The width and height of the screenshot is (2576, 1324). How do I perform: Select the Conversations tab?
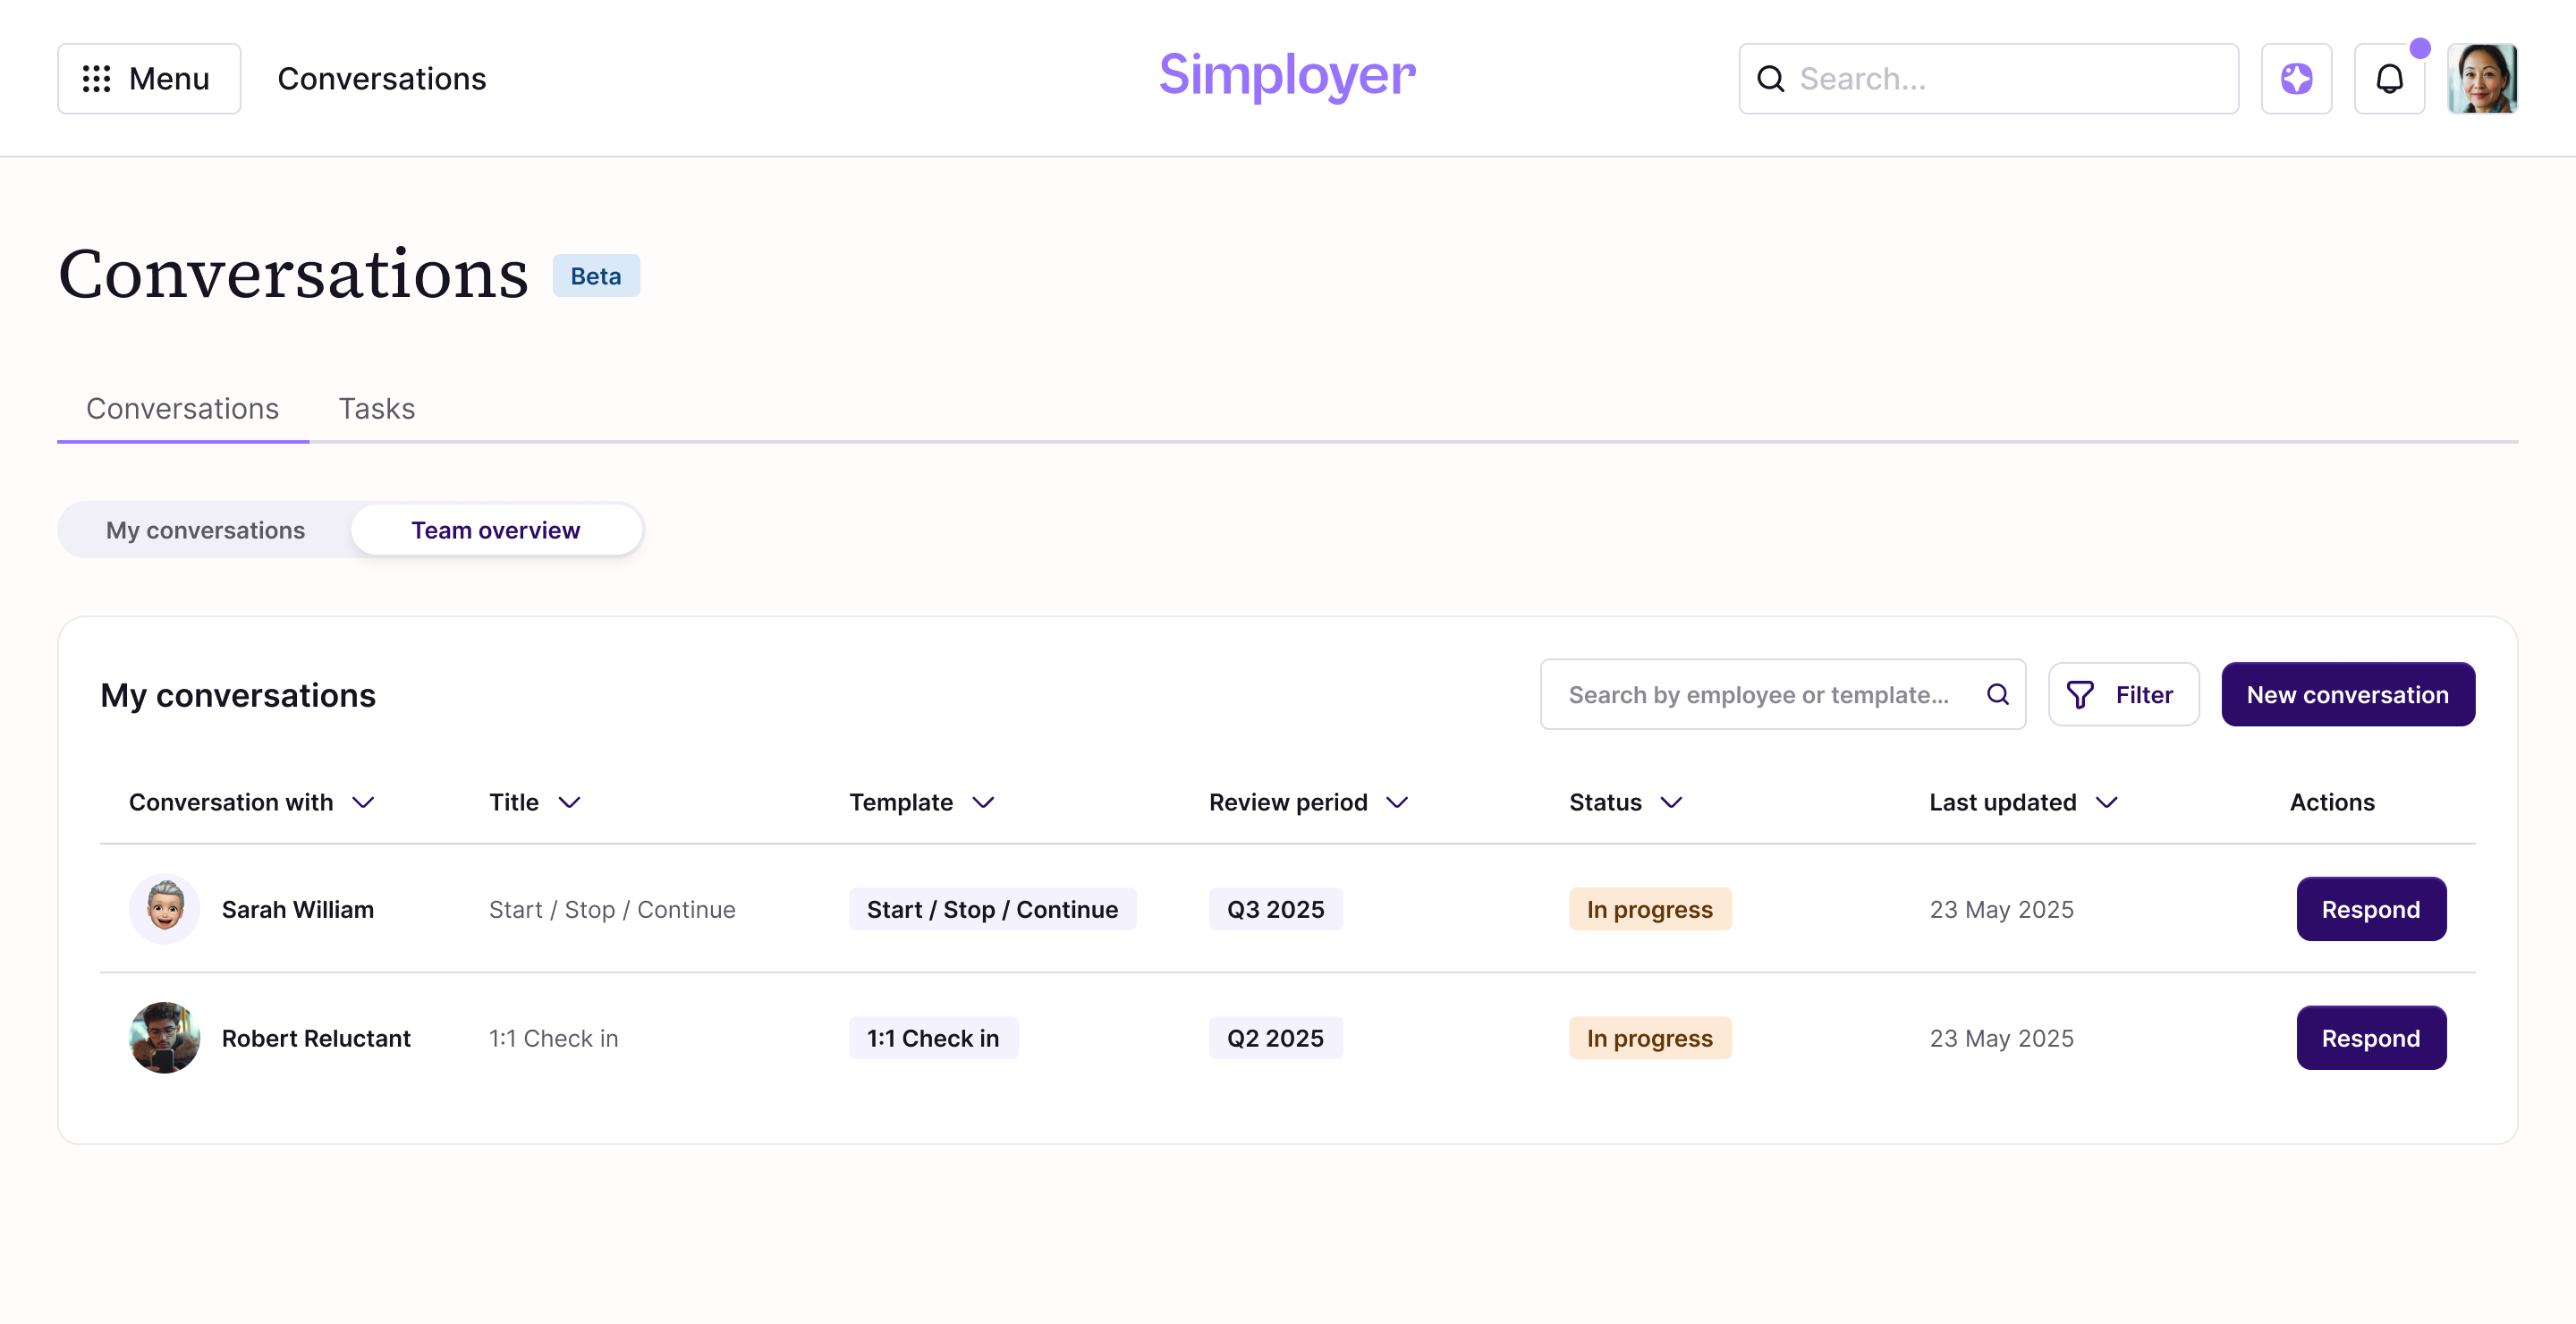point(182,408)
